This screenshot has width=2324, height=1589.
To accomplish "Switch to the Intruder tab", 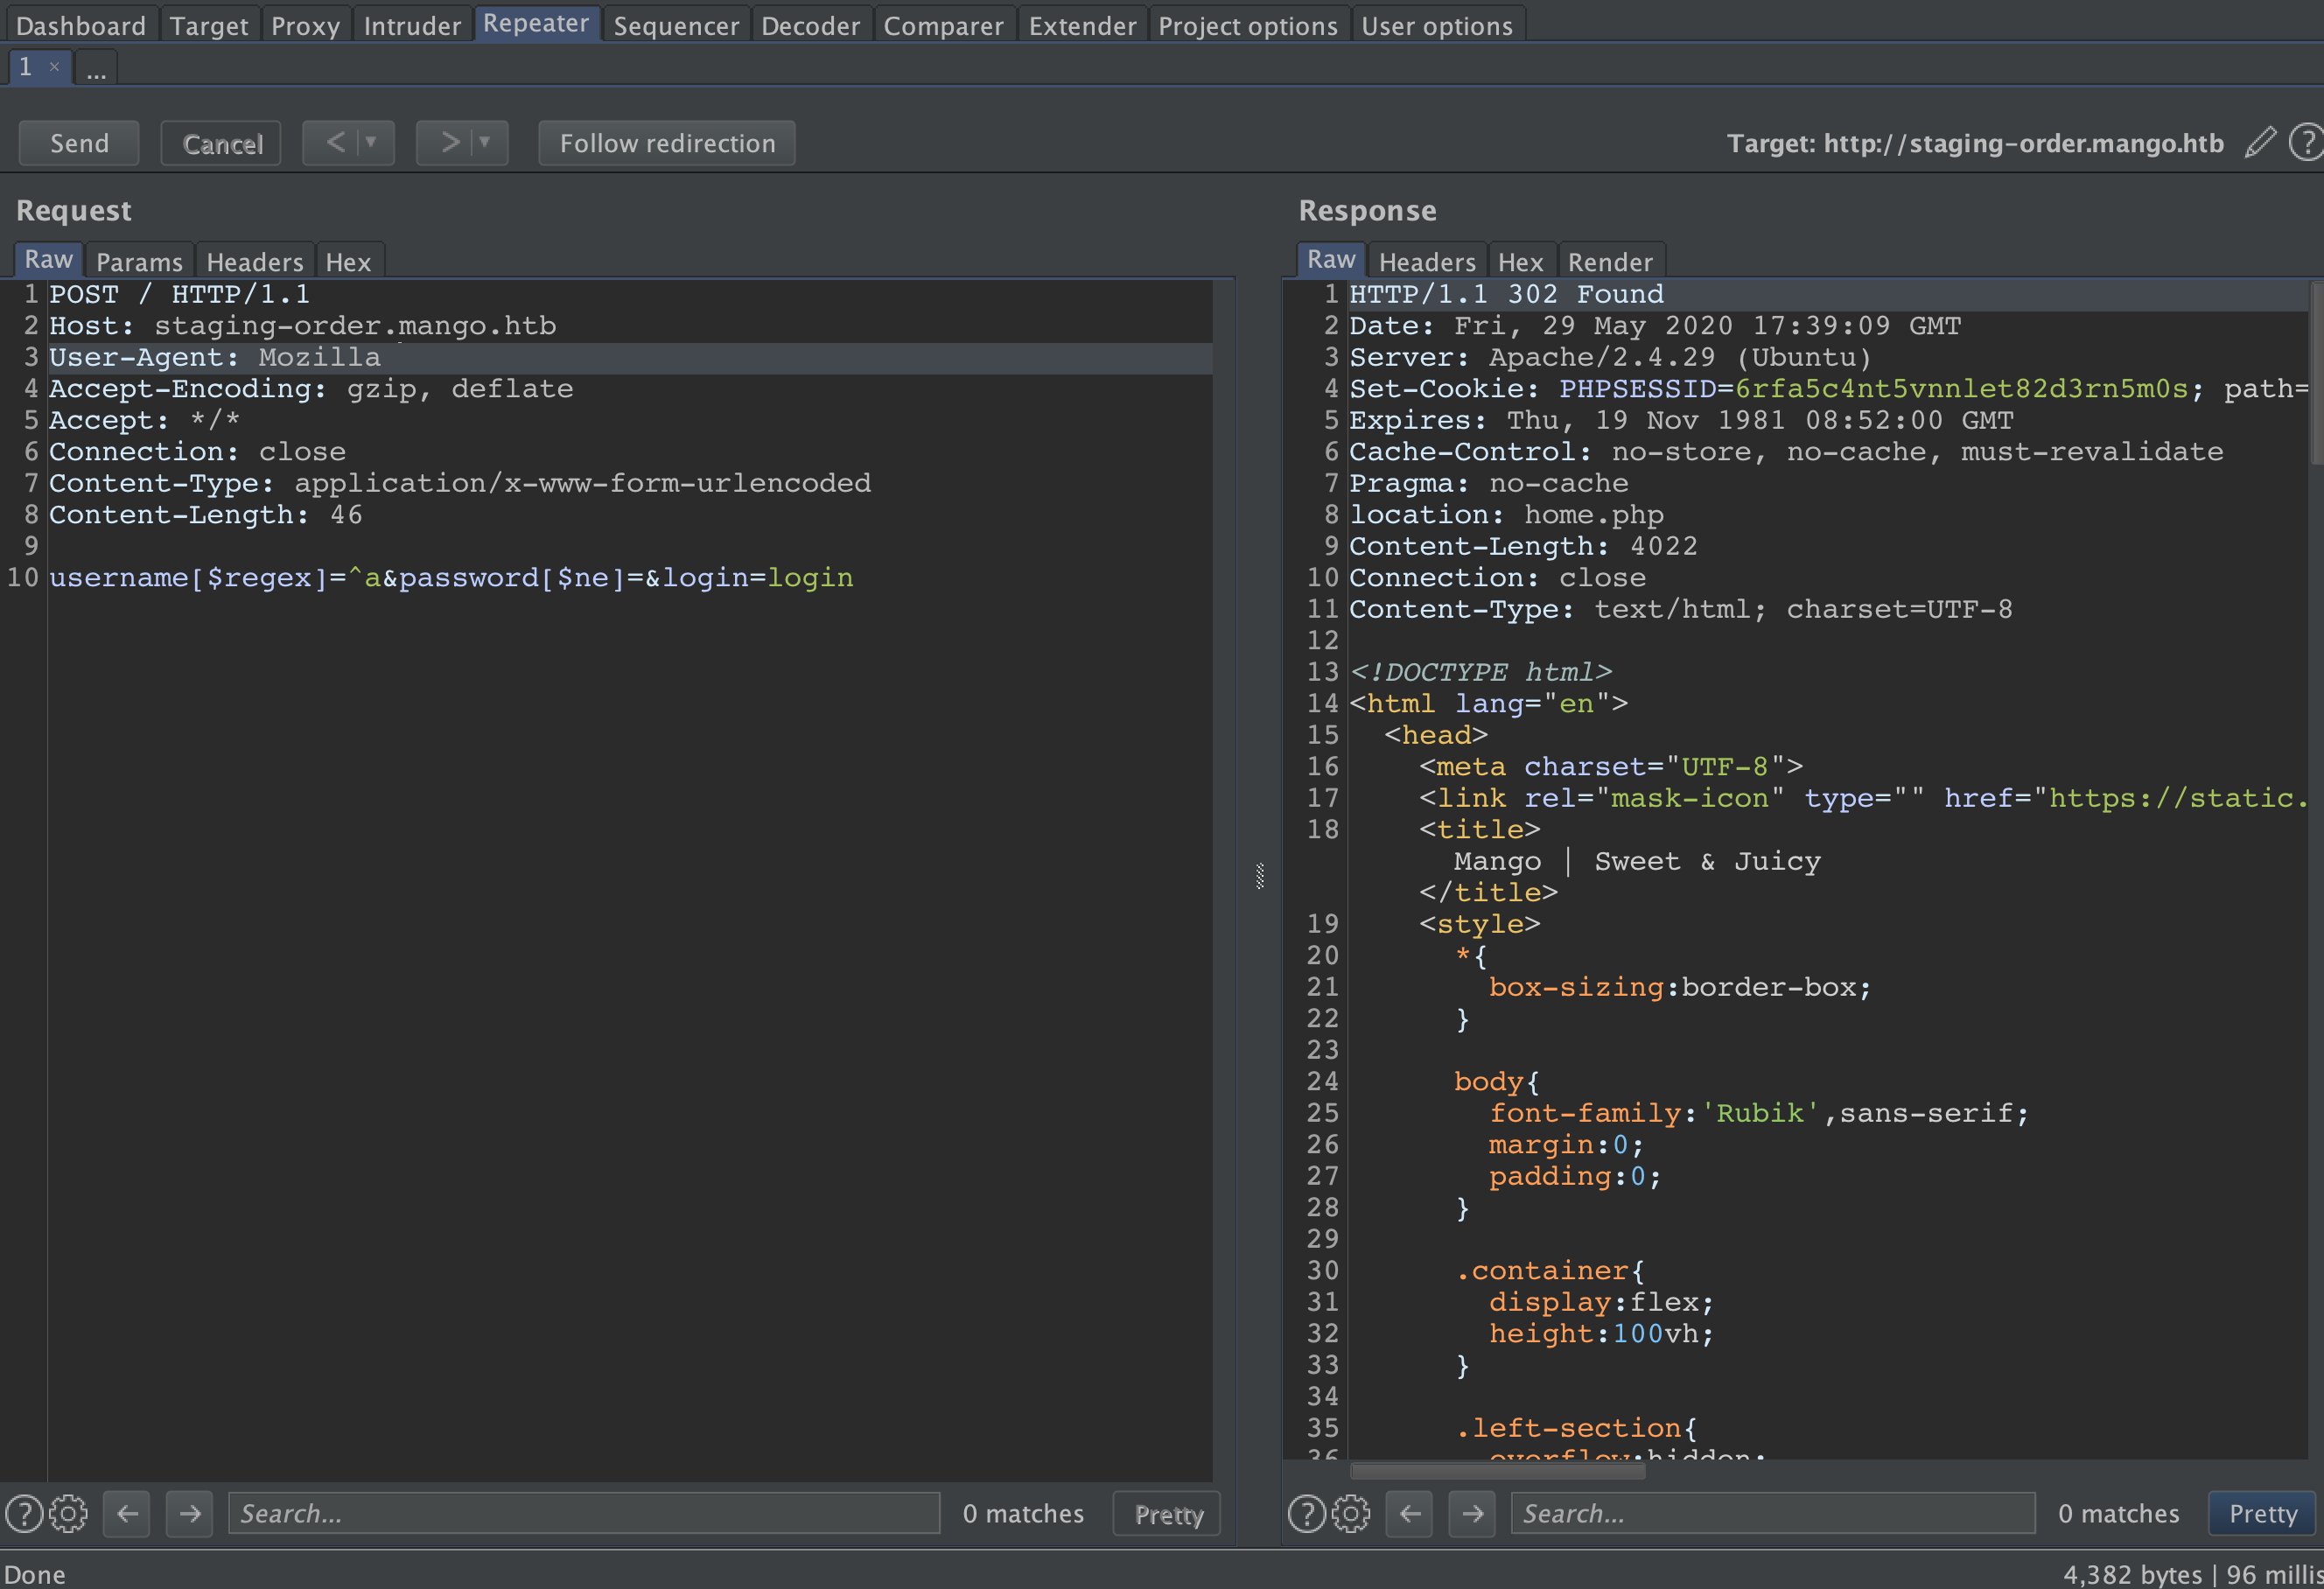I will point(412,25).
